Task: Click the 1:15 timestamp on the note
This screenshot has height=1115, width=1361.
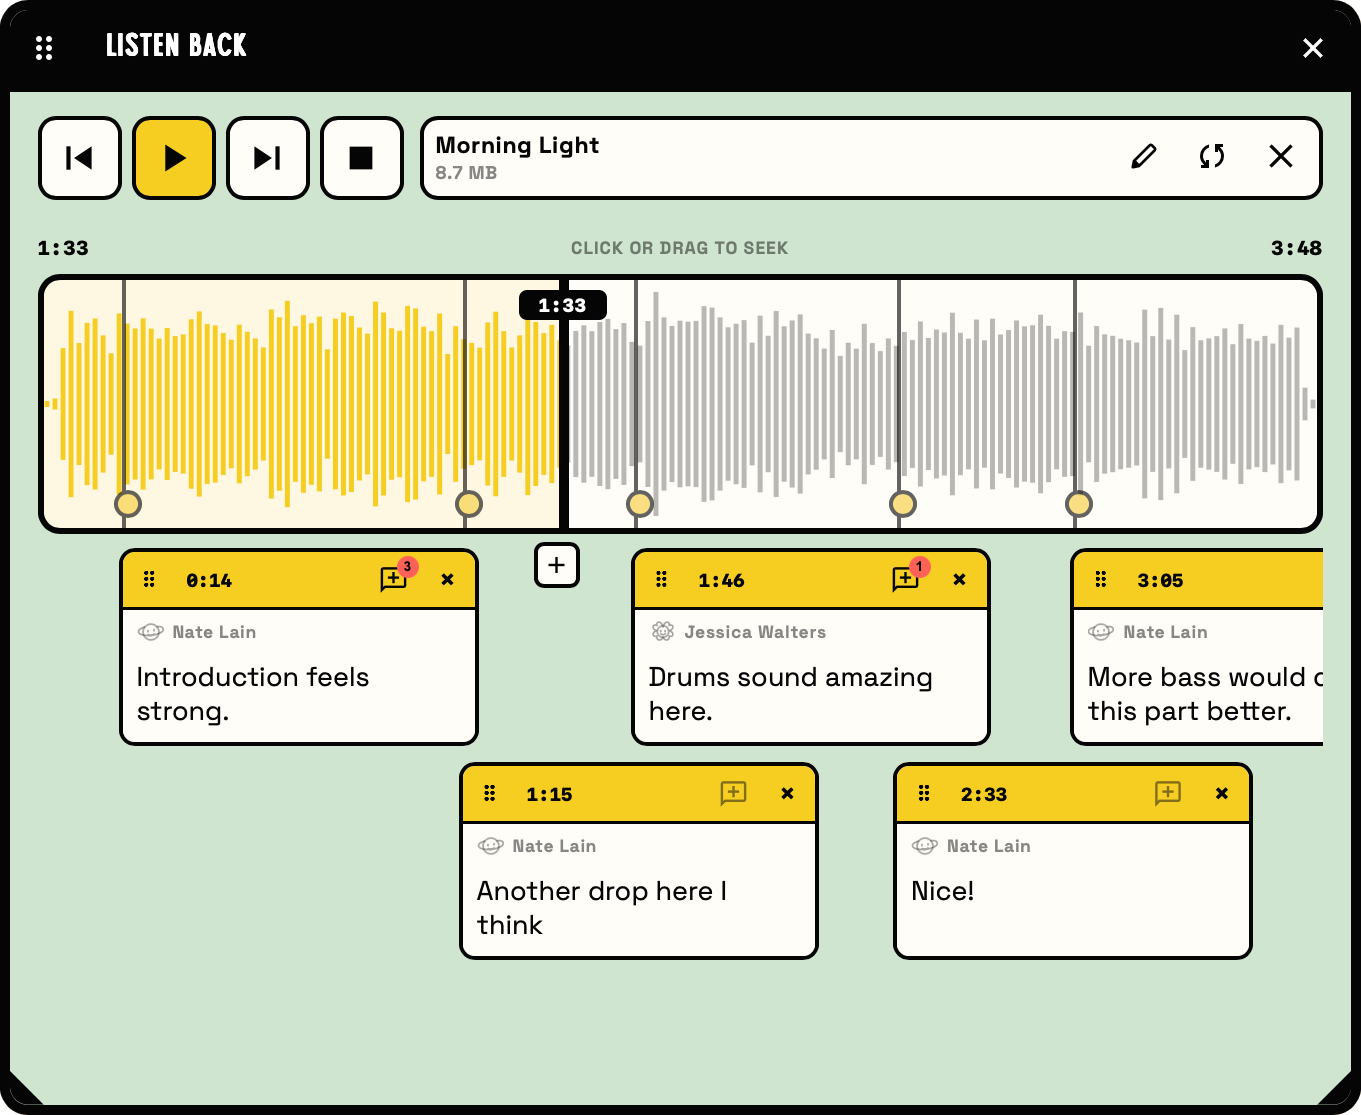Action: click(549, 795)
